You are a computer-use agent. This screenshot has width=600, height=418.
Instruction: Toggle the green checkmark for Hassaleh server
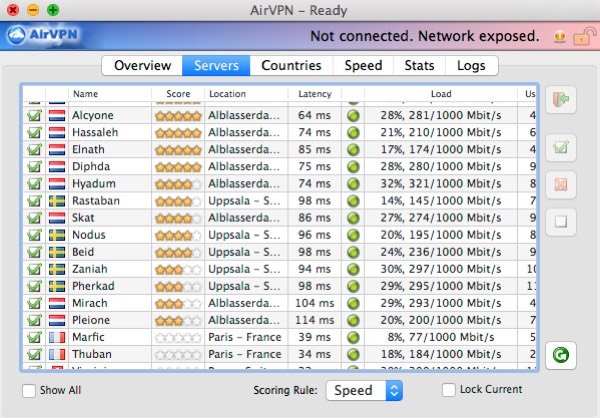pos(34,133)
